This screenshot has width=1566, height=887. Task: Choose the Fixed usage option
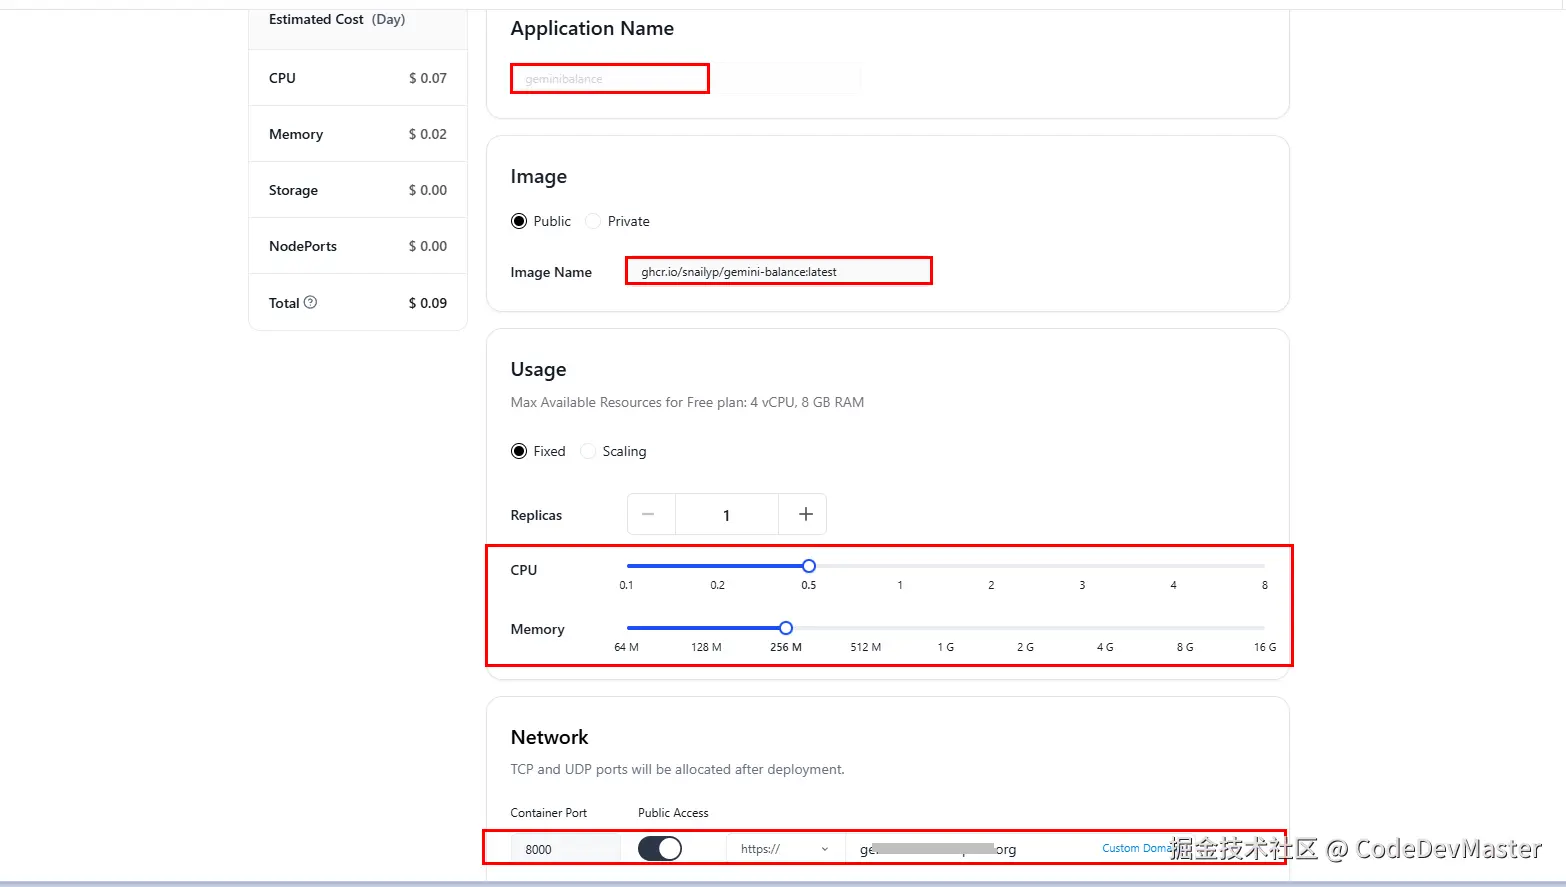(519, 451)
